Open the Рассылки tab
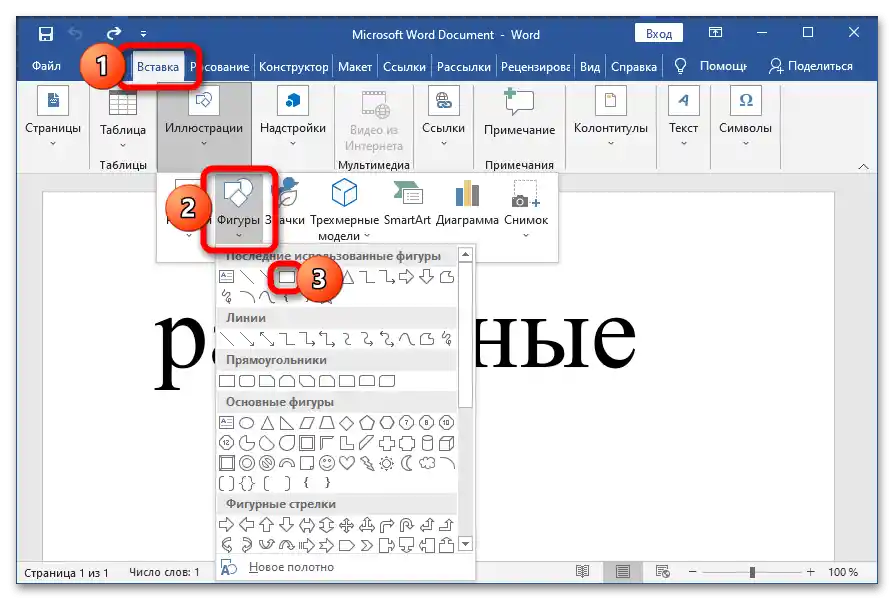The height and width of the screenshot is (600, 894). pyautogui.click(x=464, y=67)
